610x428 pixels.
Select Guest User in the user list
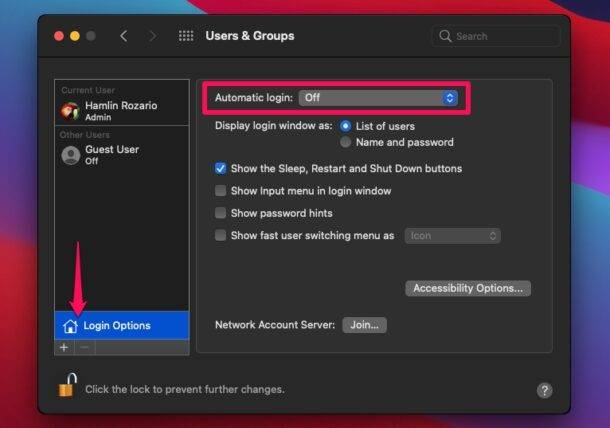122,155
